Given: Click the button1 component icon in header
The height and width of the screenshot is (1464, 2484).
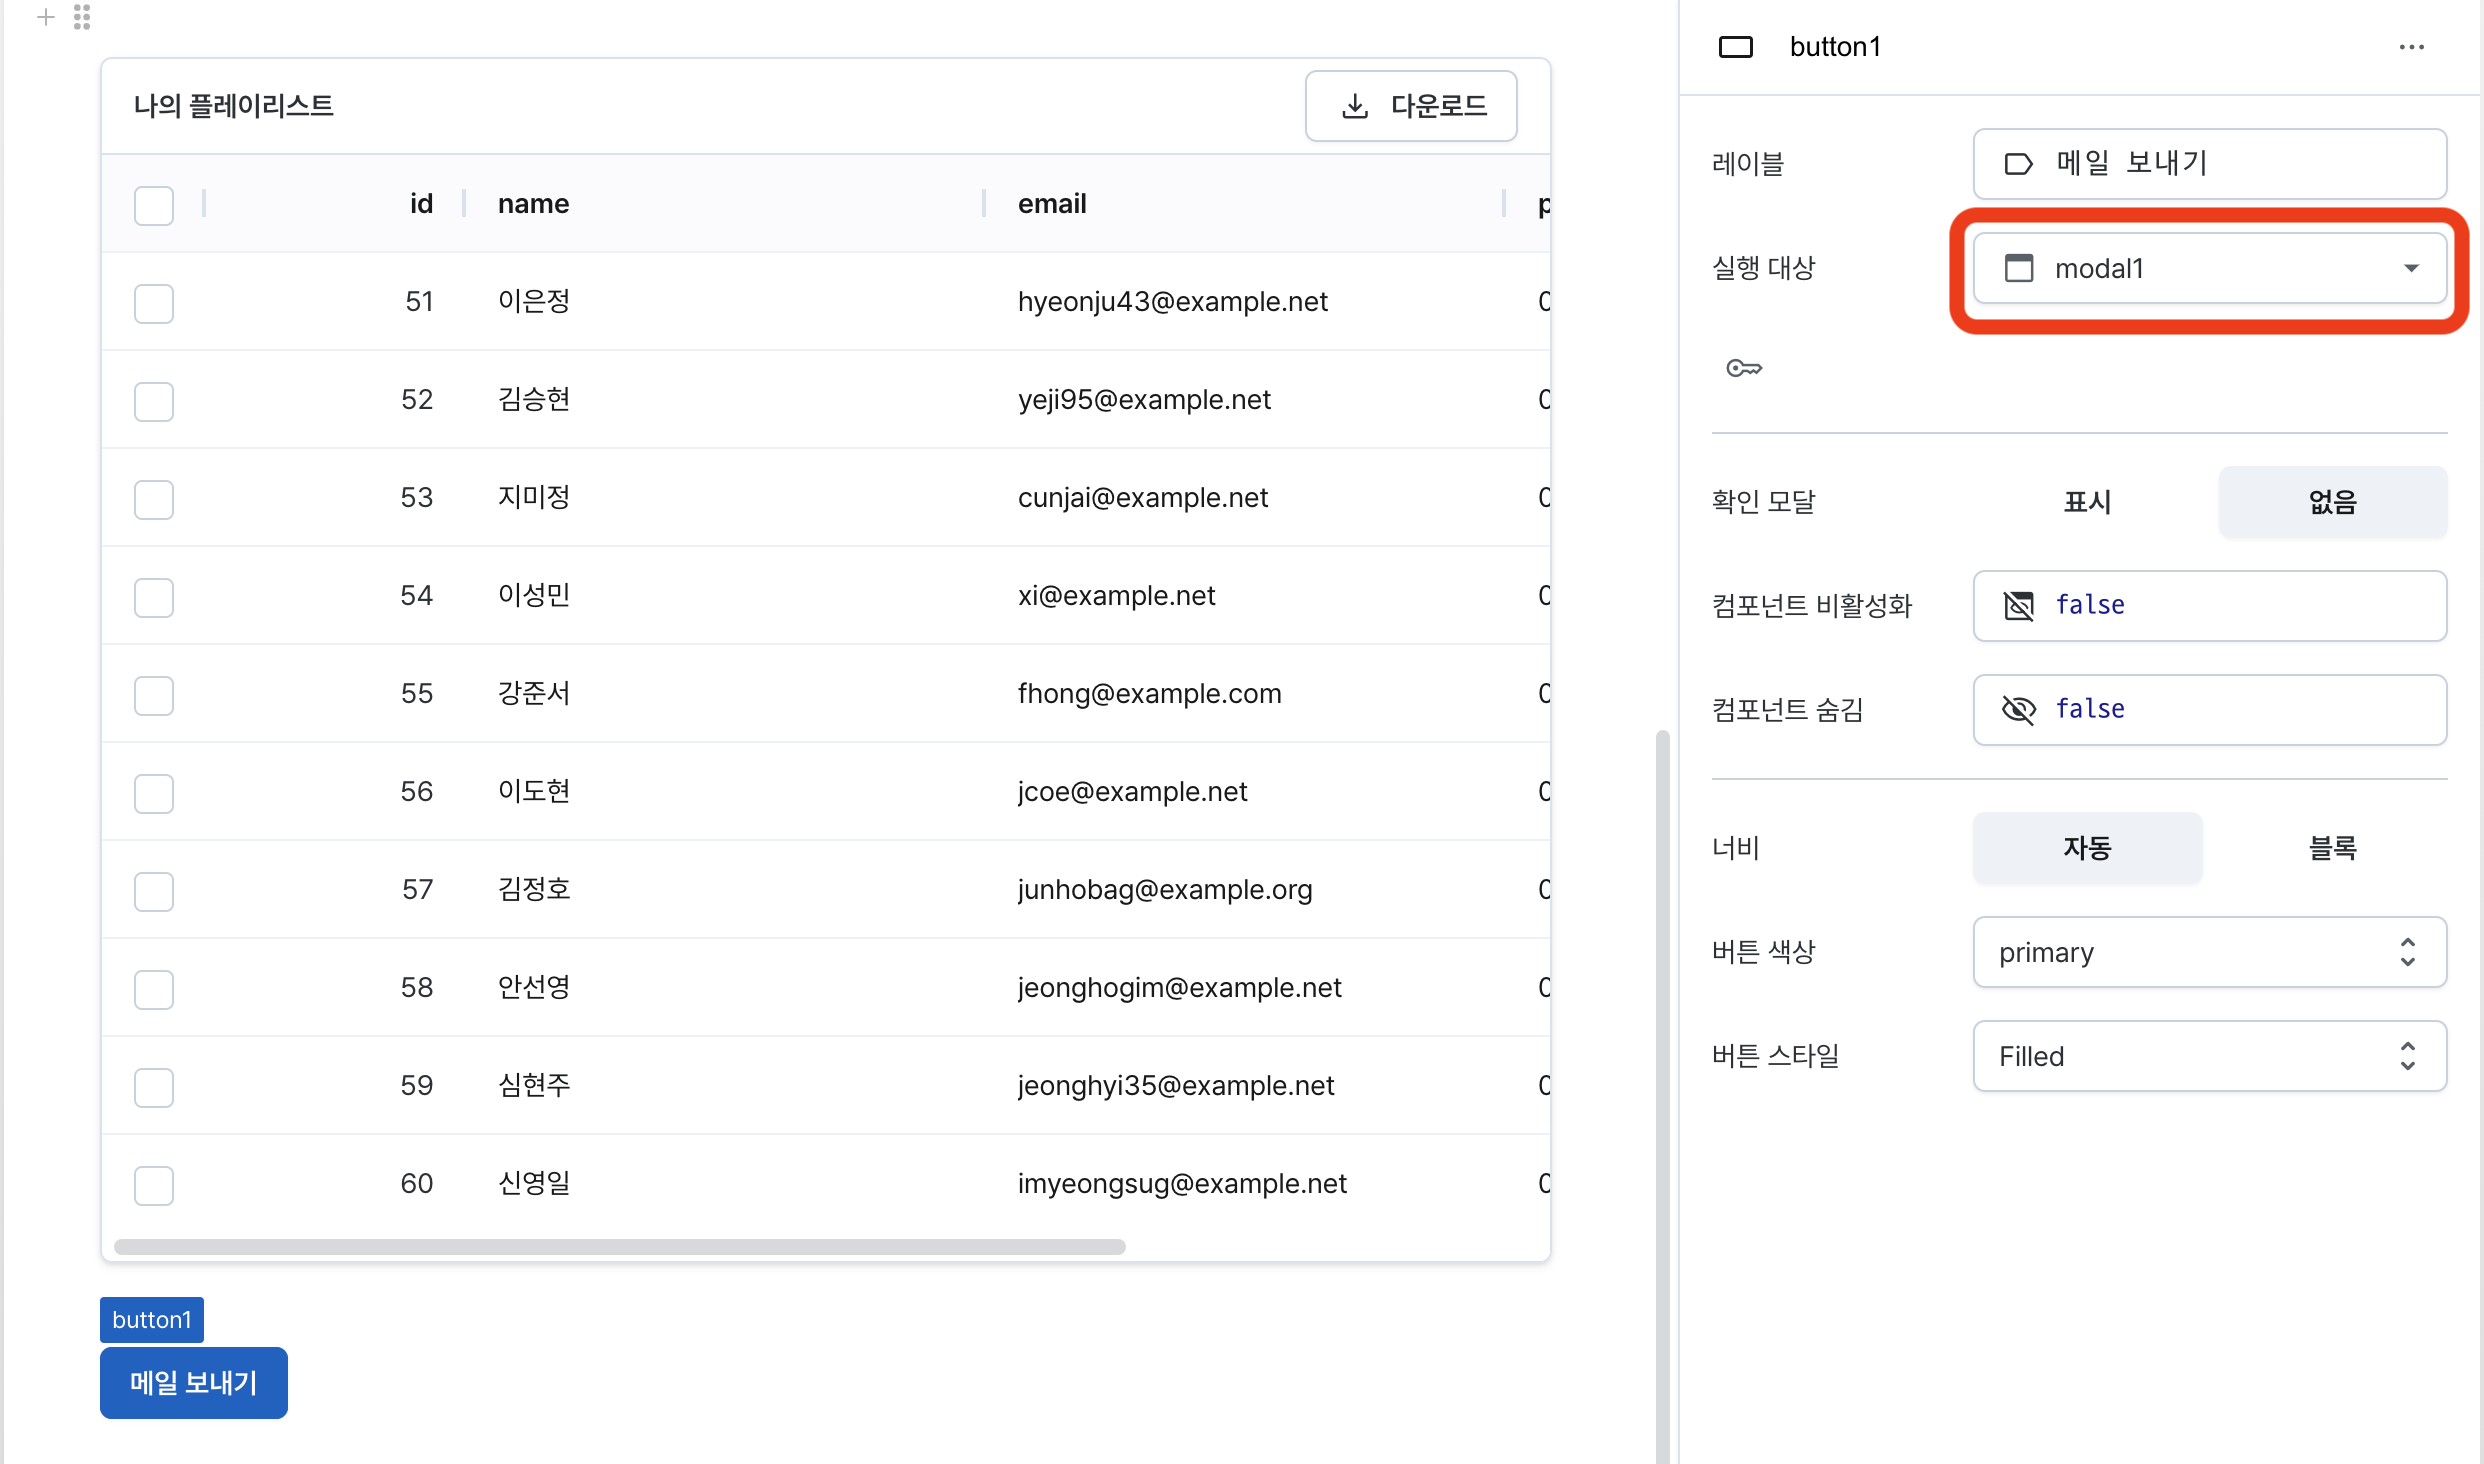Looking at the screenshot, I should (x=1736, y=47).
